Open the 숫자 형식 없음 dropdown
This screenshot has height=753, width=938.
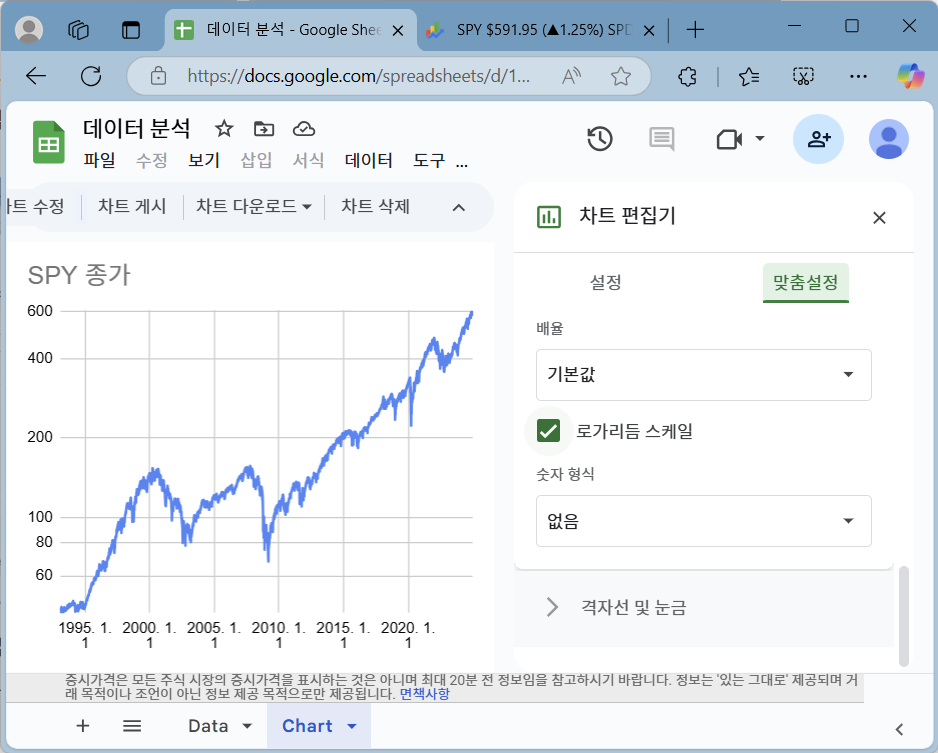[704, 520]
